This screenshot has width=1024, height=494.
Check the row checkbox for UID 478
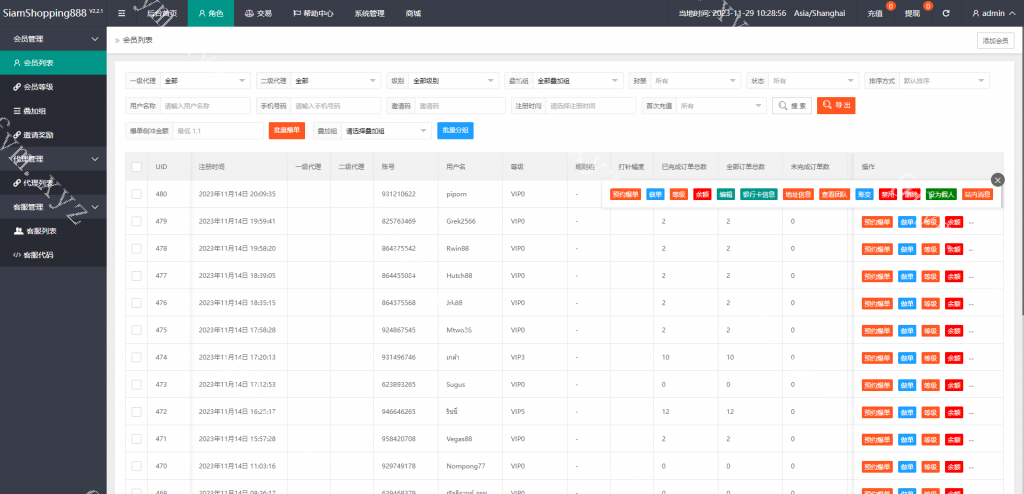click(x=136, y=248)
